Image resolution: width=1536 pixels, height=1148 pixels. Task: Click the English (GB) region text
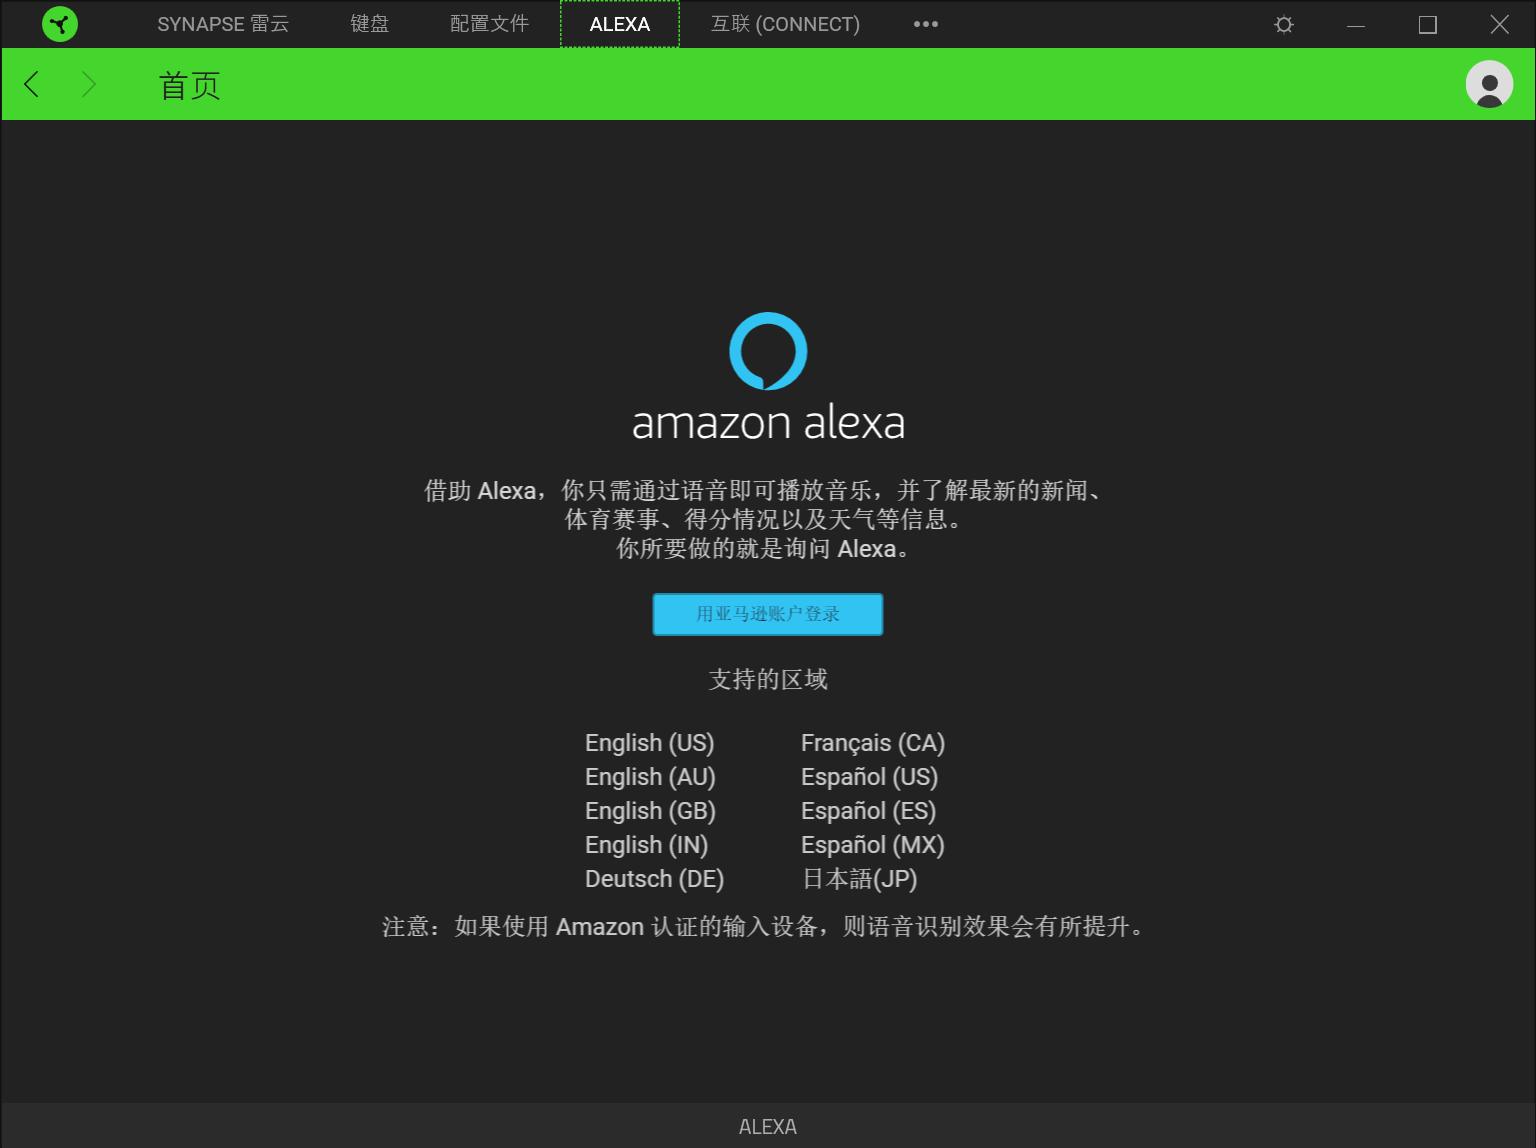pyautogui.click(x=650, y=811)
